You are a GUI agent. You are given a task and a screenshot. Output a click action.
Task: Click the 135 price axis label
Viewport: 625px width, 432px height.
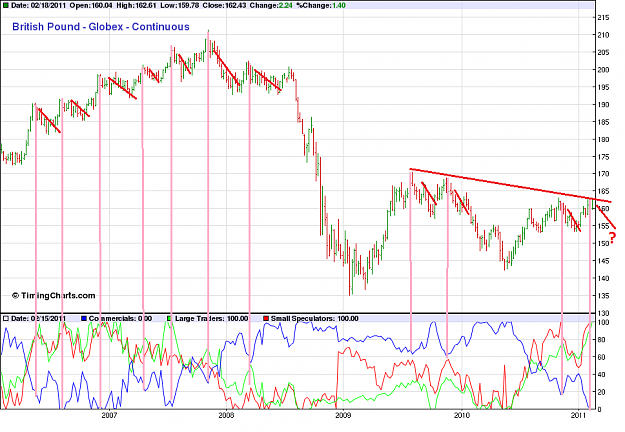[x=603, y=296]
